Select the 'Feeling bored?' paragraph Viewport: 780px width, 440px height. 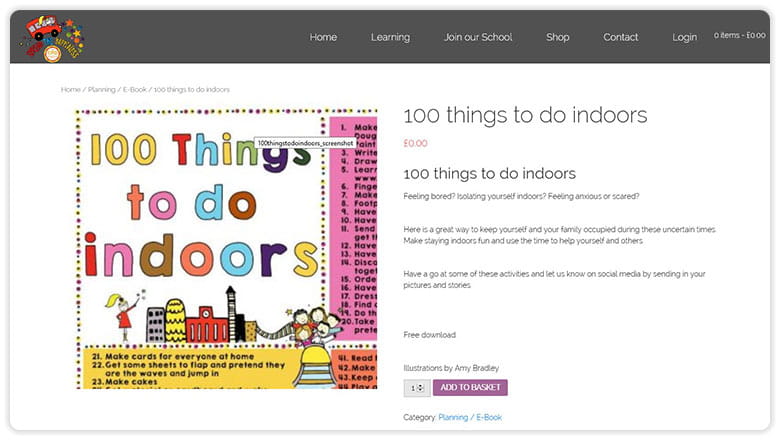(x=521, y=196)
